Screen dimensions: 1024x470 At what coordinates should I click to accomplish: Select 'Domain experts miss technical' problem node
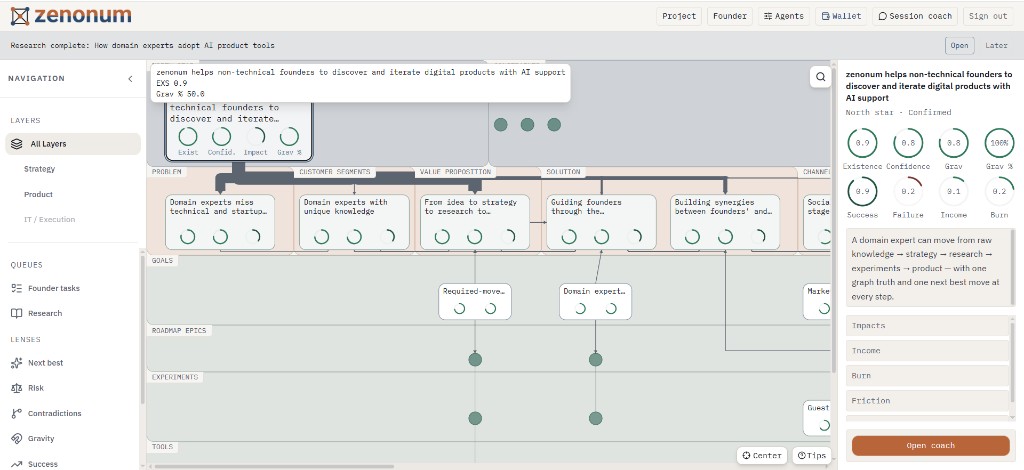pyautogui.click(x=220, y=222)
